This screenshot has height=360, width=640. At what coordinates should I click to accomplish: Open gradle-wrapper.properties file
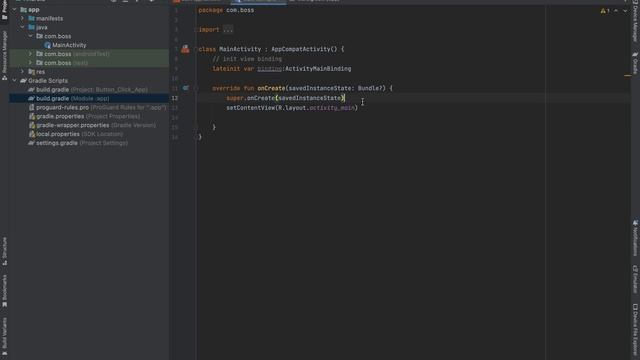(x=96, y=125)
